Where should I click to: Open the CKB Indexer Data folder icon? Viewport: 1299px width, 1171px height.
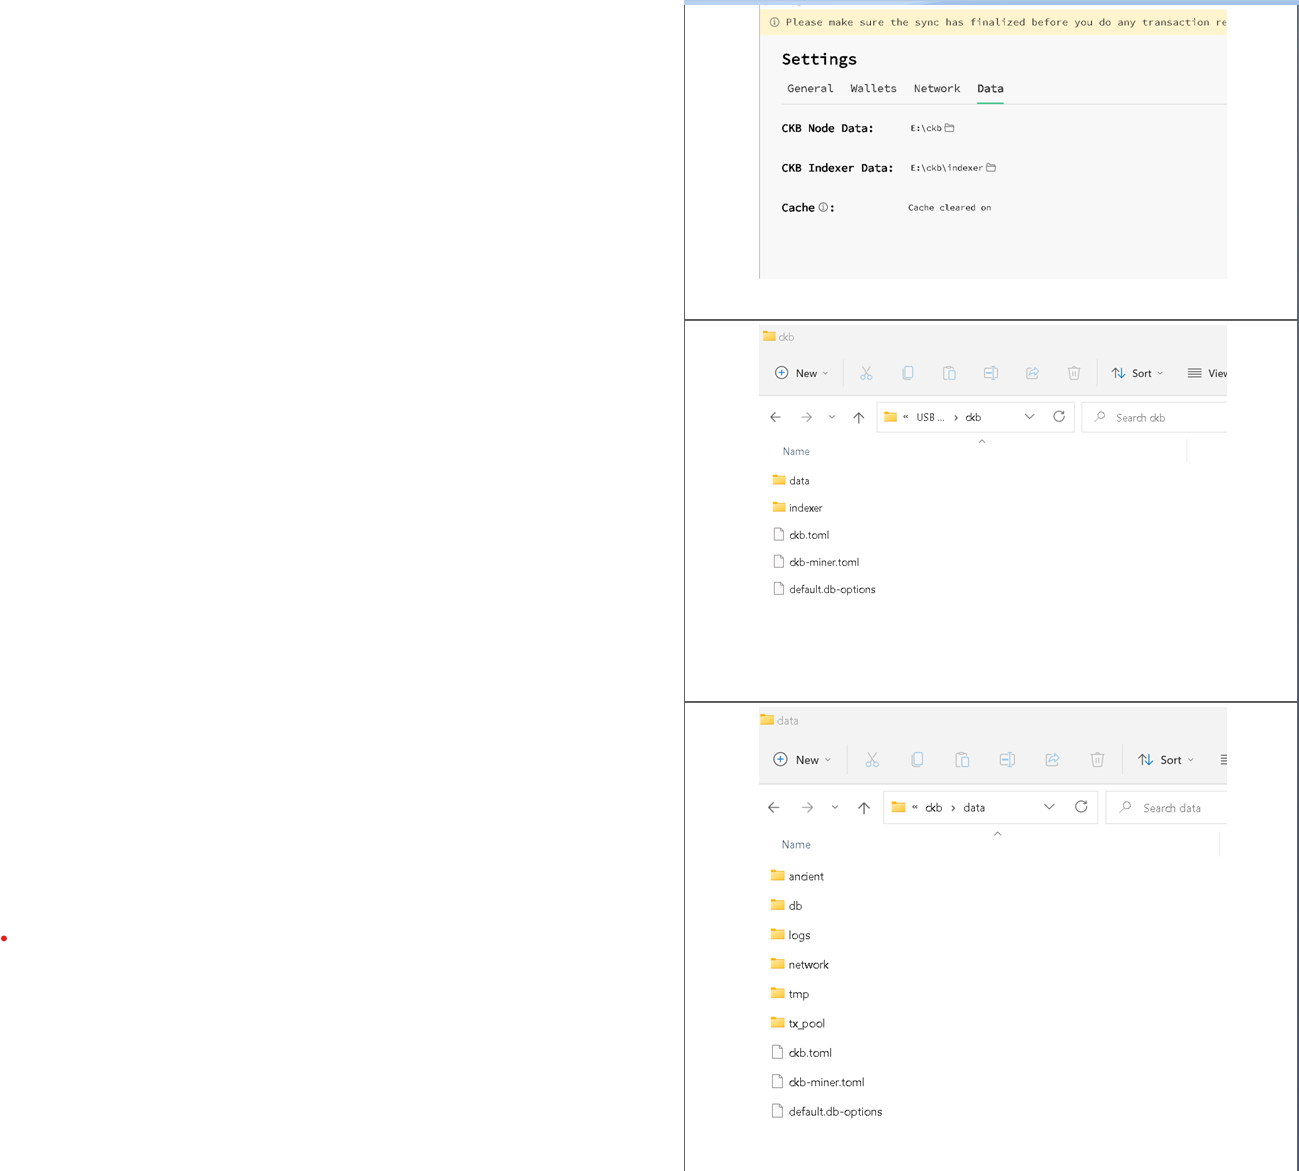pyautogui.click(x=991, y=168)
